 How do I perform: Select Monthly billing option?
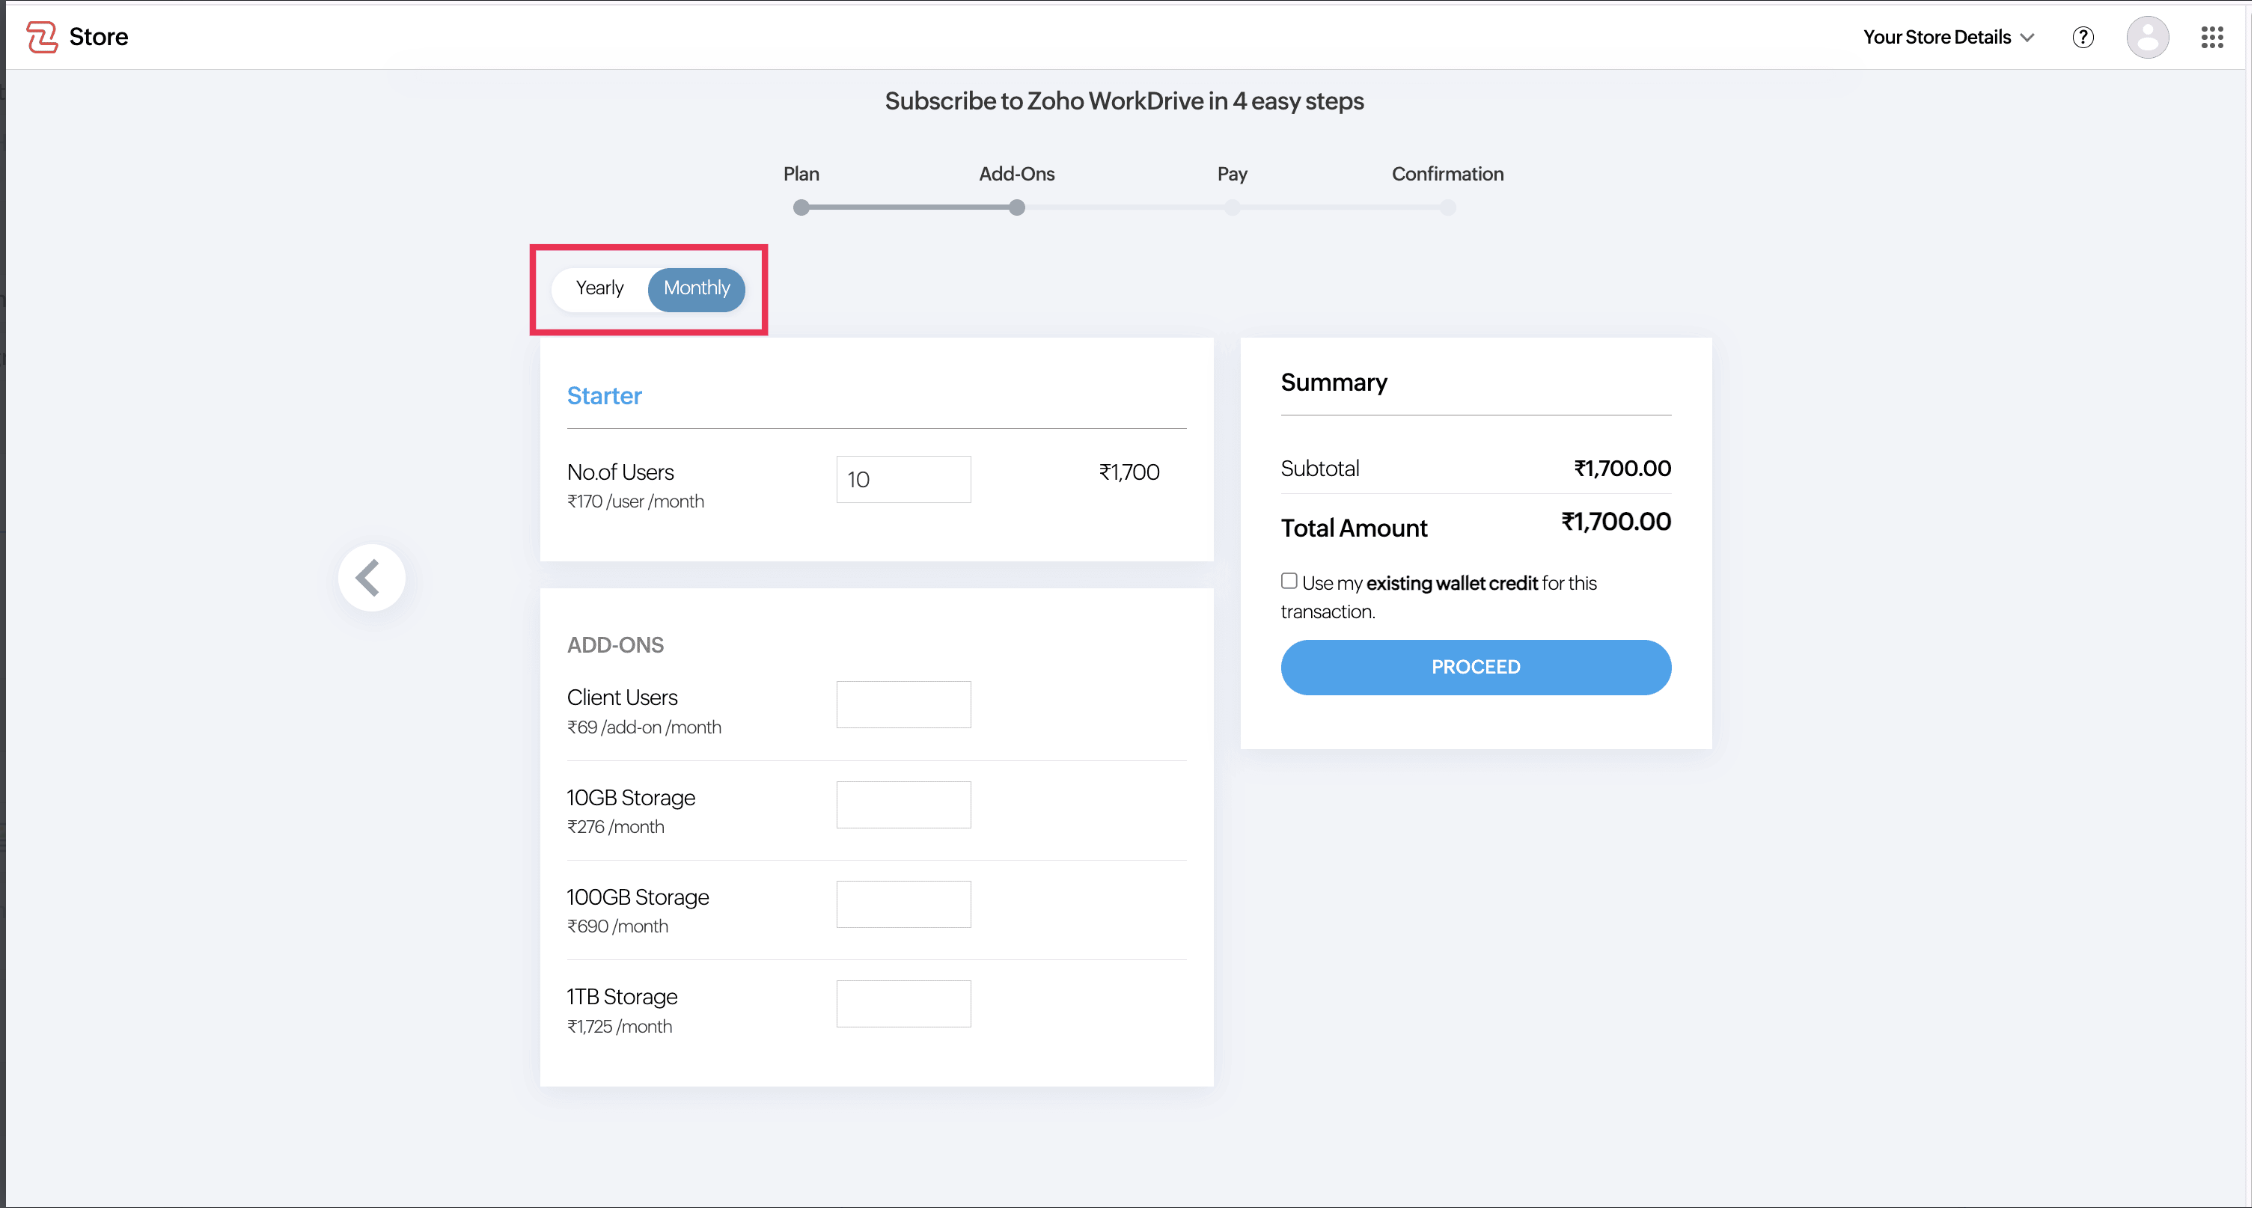click(697, 288)
